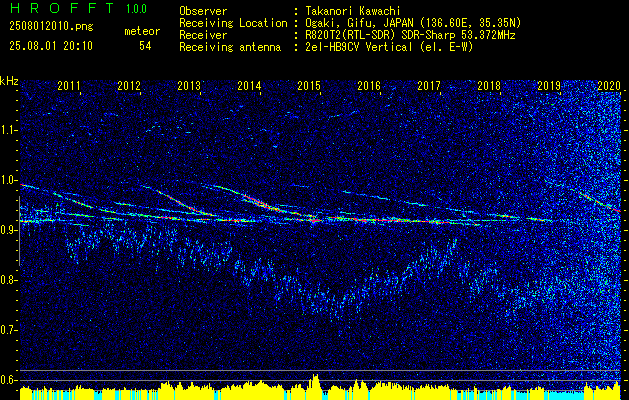Click R820T2(RTL-SDR) SDR-Sharp 53.372MHz text

[408, 35]
